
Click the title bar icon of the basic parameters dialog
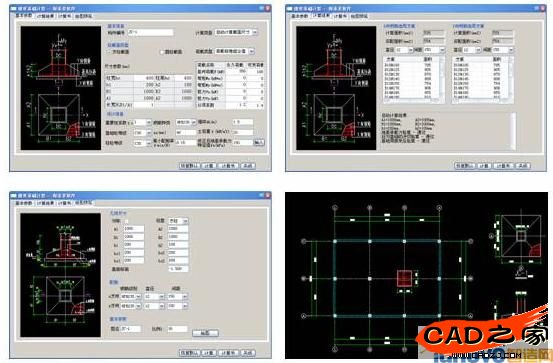(x=13, y=8)
